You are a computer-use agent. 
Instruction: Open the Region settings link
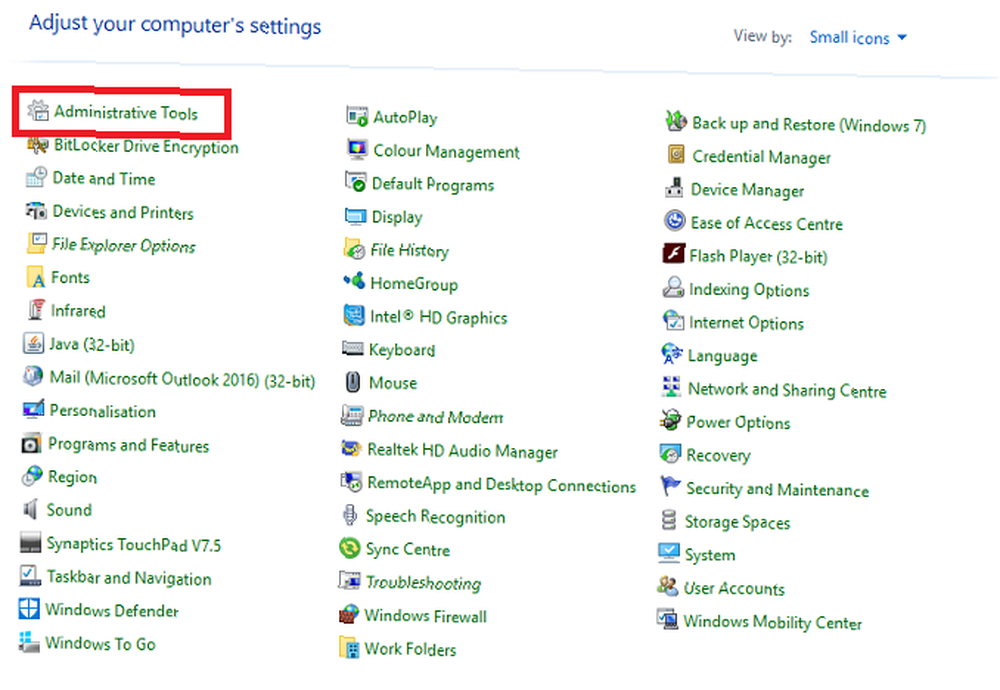pyautogui.click(x=73, y=477)
